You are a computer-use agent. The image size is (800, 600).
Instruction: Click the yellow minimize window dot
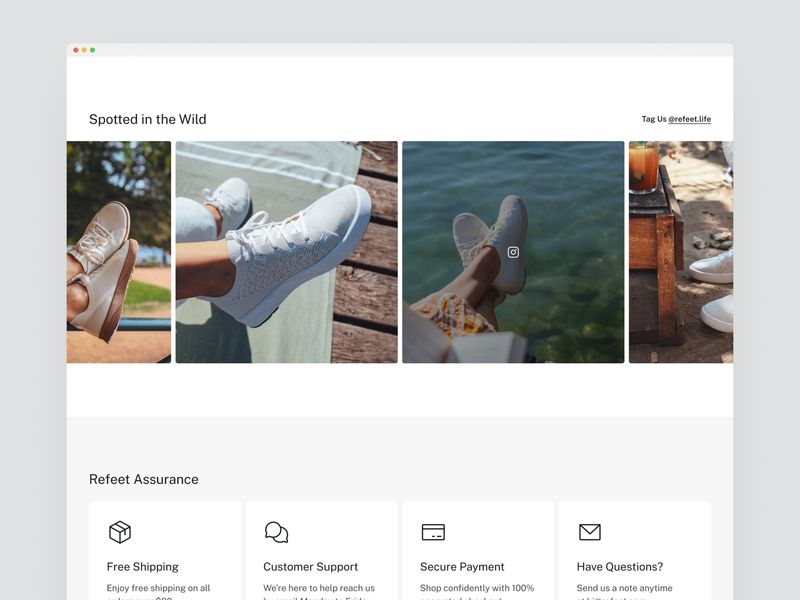(x=84, y=50)
